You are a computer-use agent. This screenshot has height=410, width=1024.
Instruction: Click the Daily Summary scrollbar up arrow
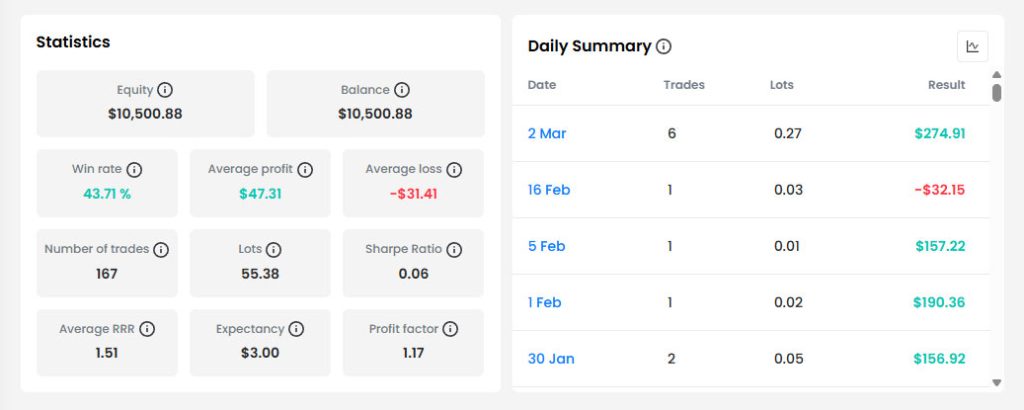click(996, 75)
